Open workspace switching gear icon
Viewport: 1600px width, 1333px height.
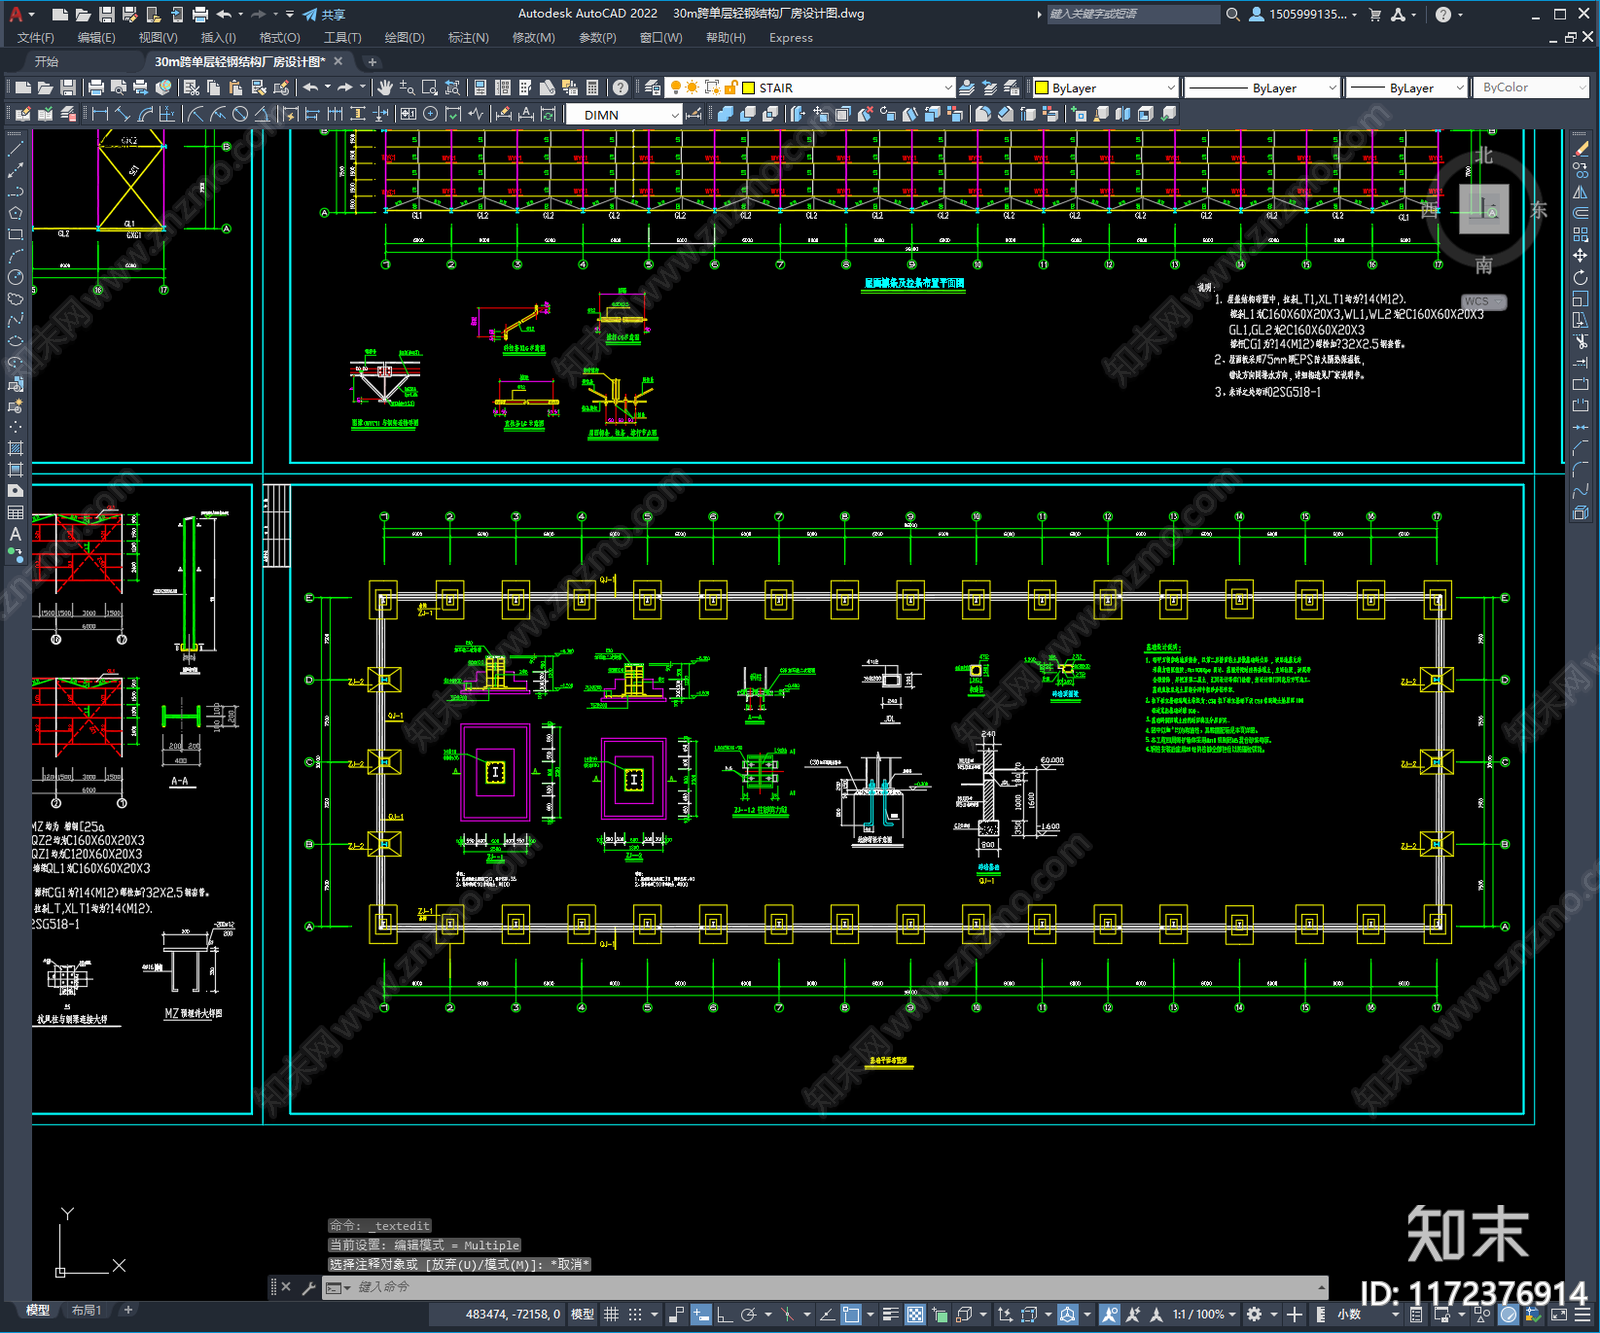[1254, 1314]
